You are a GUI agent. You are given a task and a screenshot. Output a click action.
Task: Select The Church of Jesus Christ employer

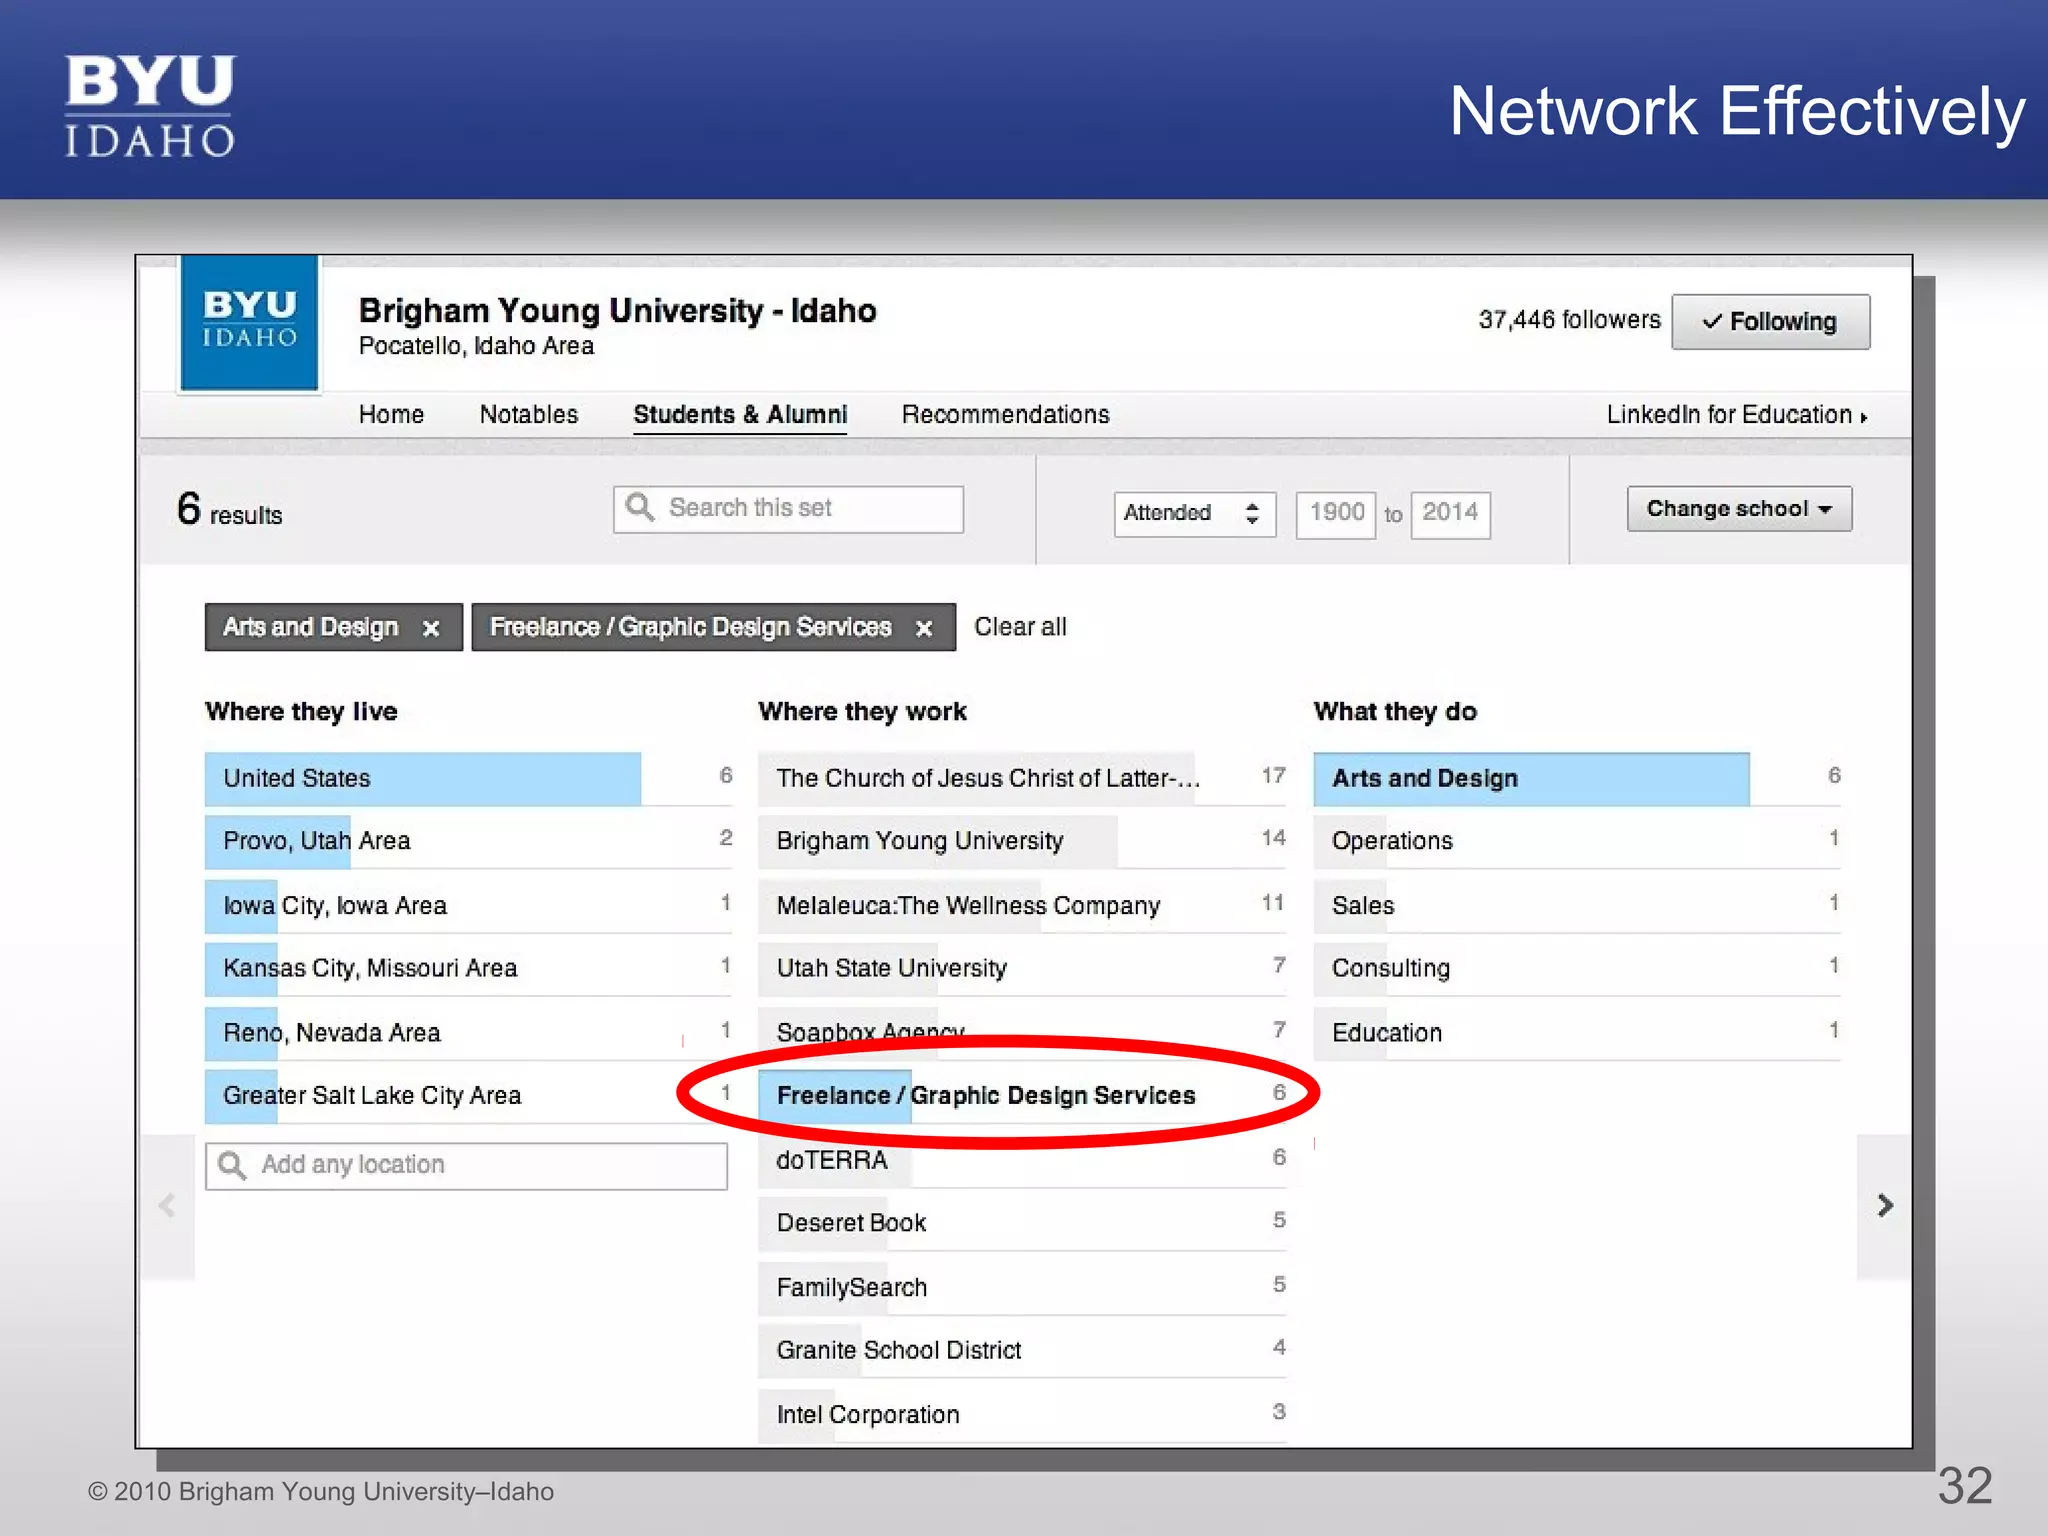[x=1022, y=778]
